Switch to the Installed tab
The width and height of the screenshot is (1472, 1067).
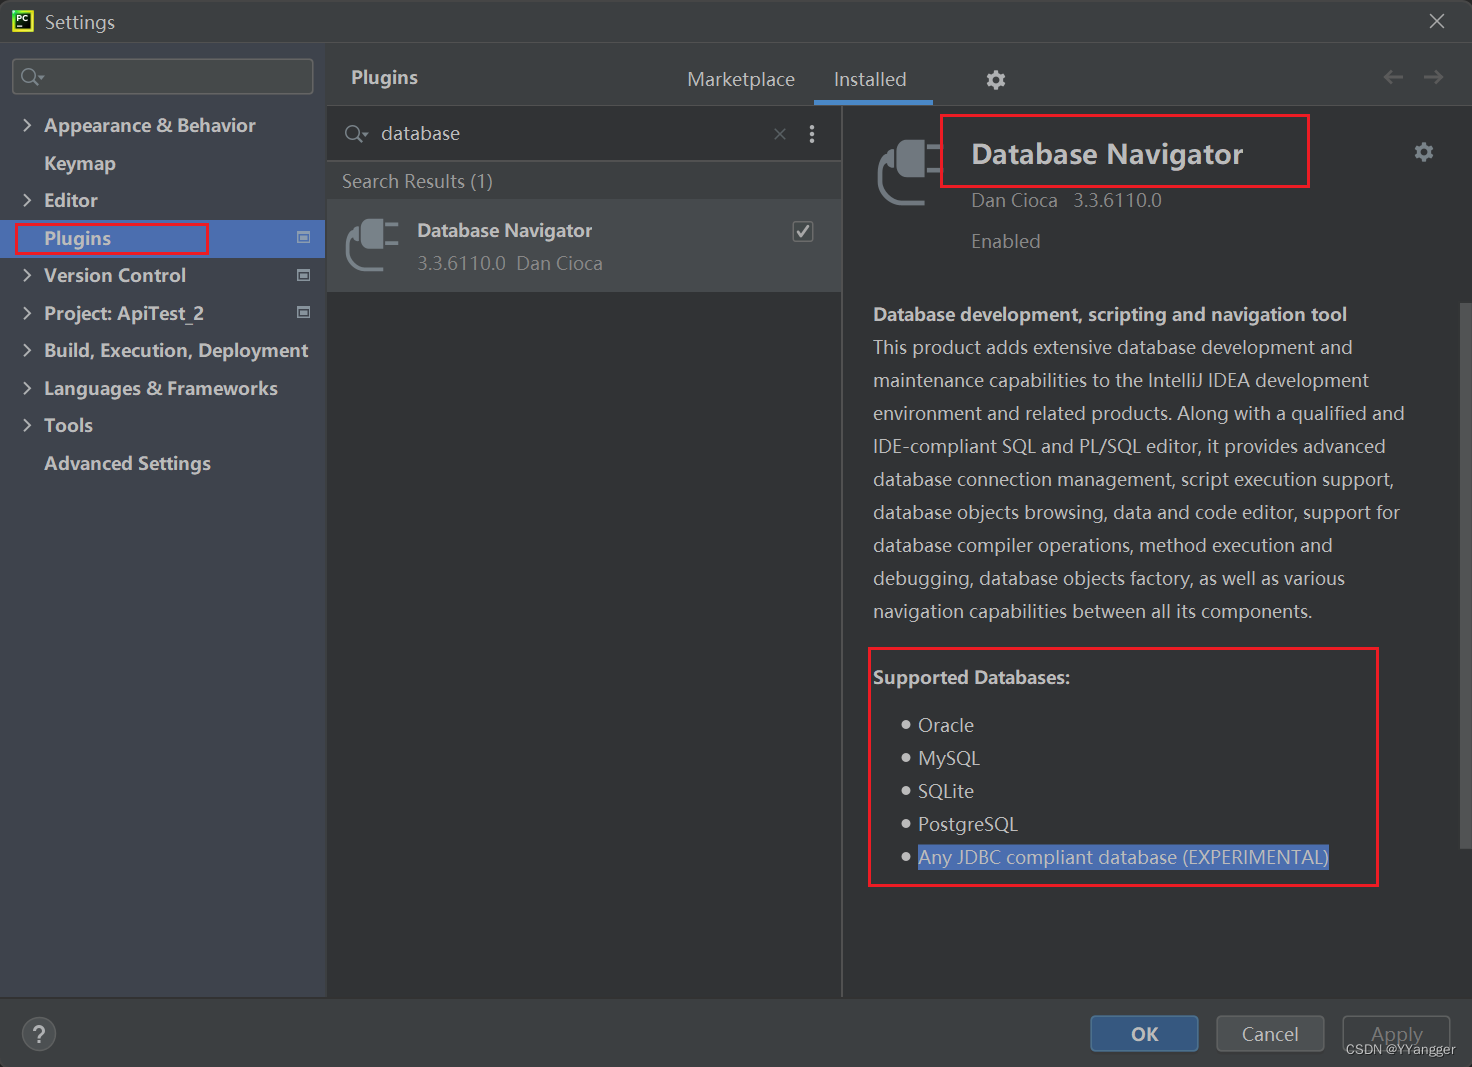click(870, 79)
